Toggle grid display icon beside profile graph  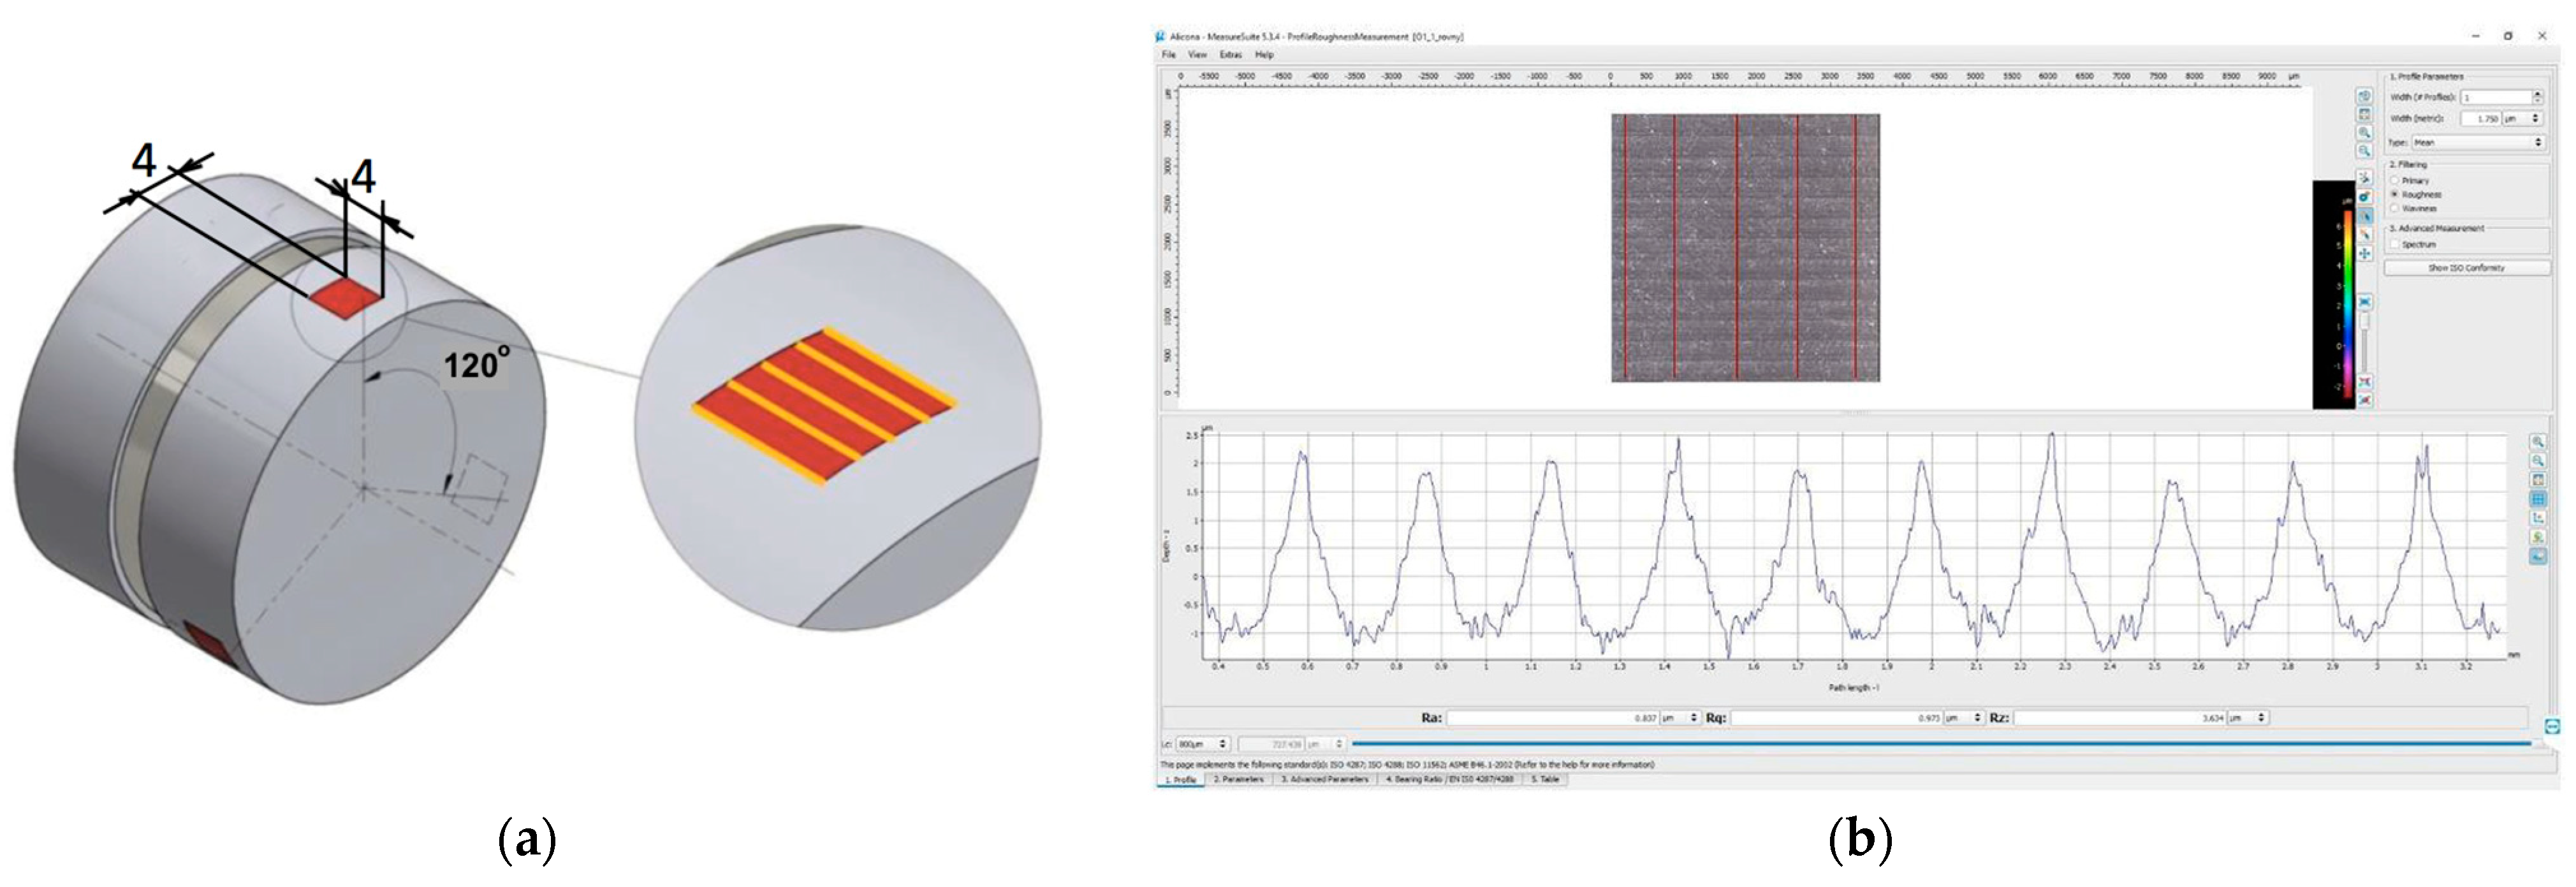pyautogui.click(x=2538, y=499)
